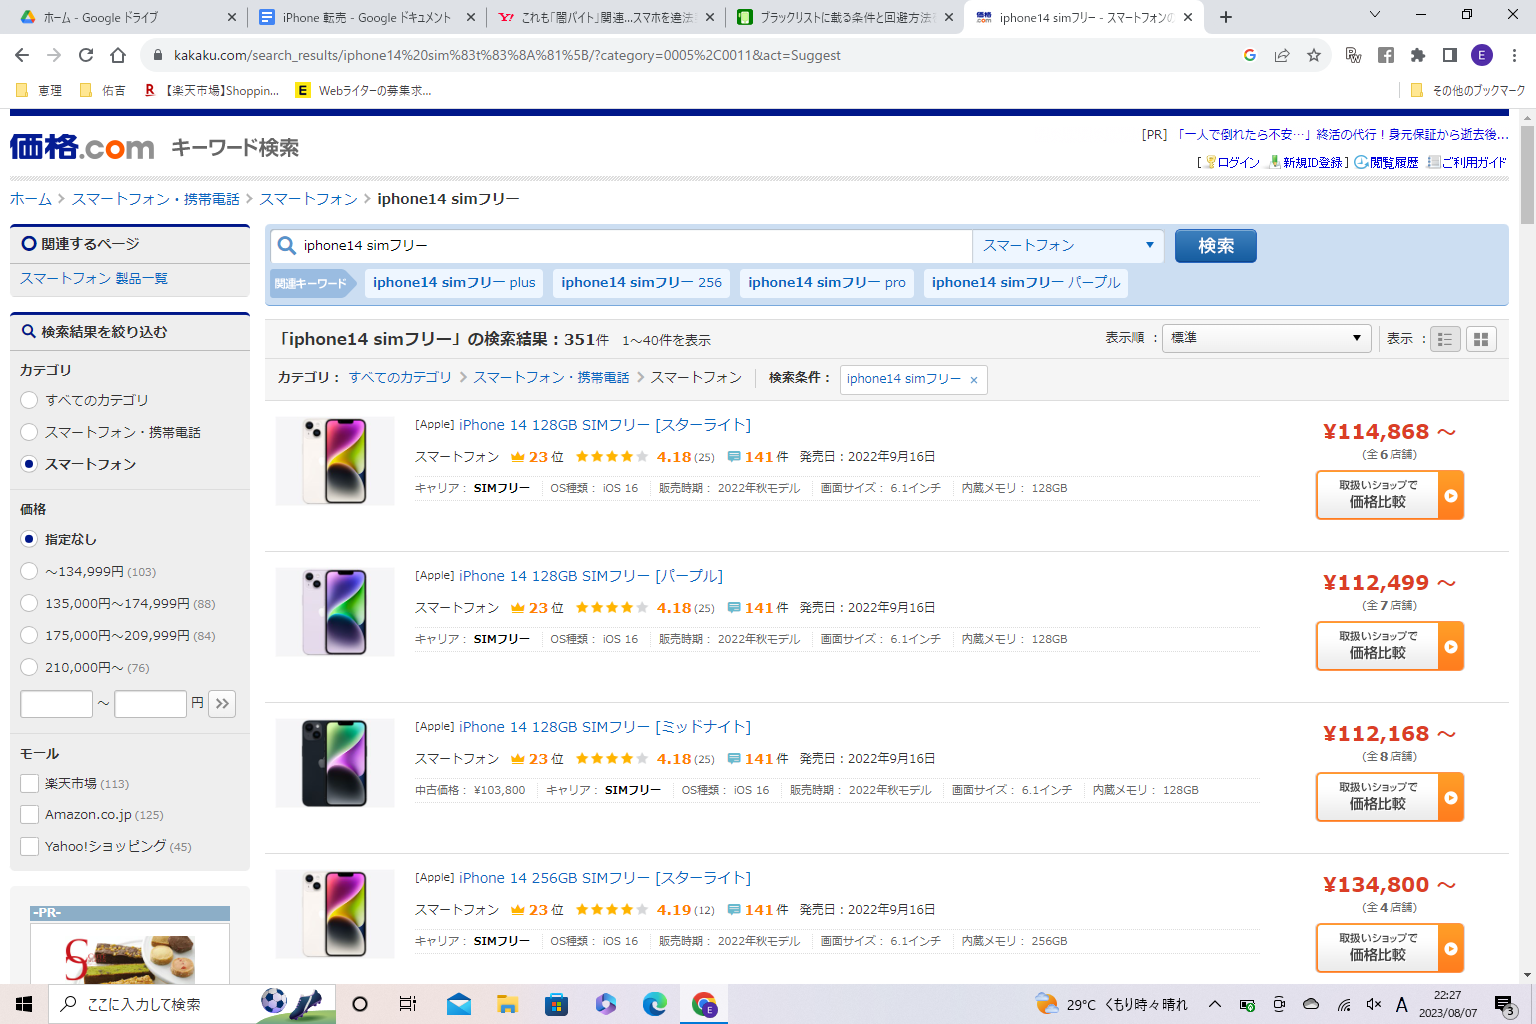Click the share page icon in address bar
This screenshot has width=1536, height=1024.
[x=1282, y=55]
